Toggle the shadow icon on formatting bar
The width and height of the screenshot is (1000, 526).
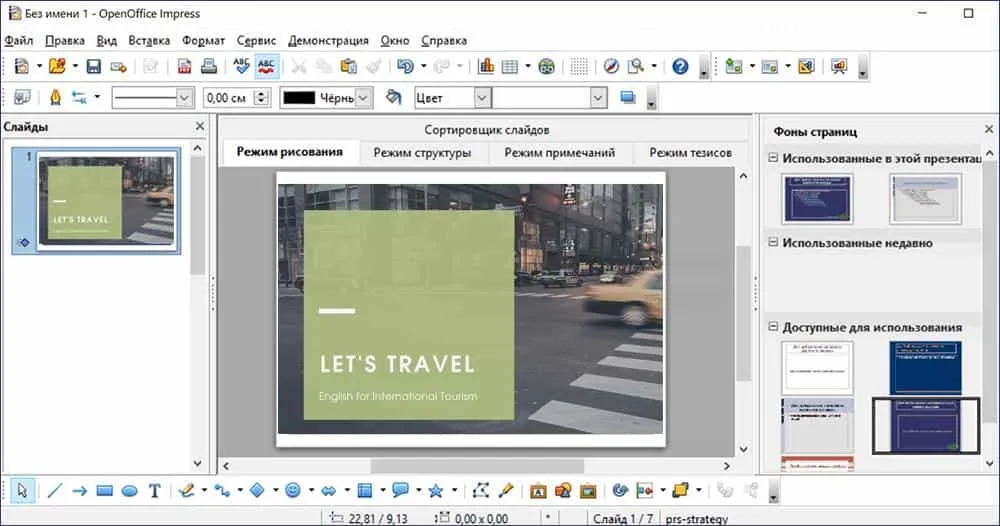coord(628,97)
